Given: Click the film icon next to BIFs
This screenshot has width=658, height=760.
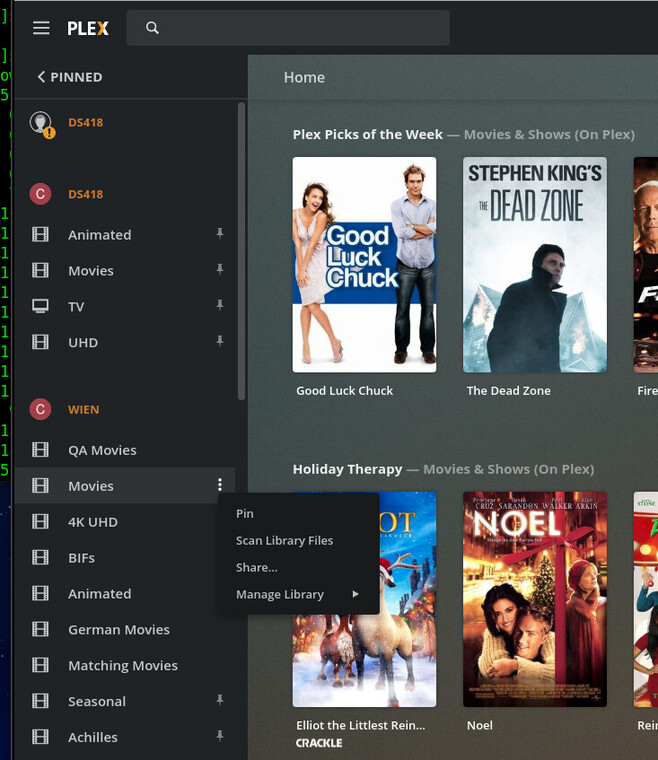Looking at the screenshot, I should click(40, 557).
